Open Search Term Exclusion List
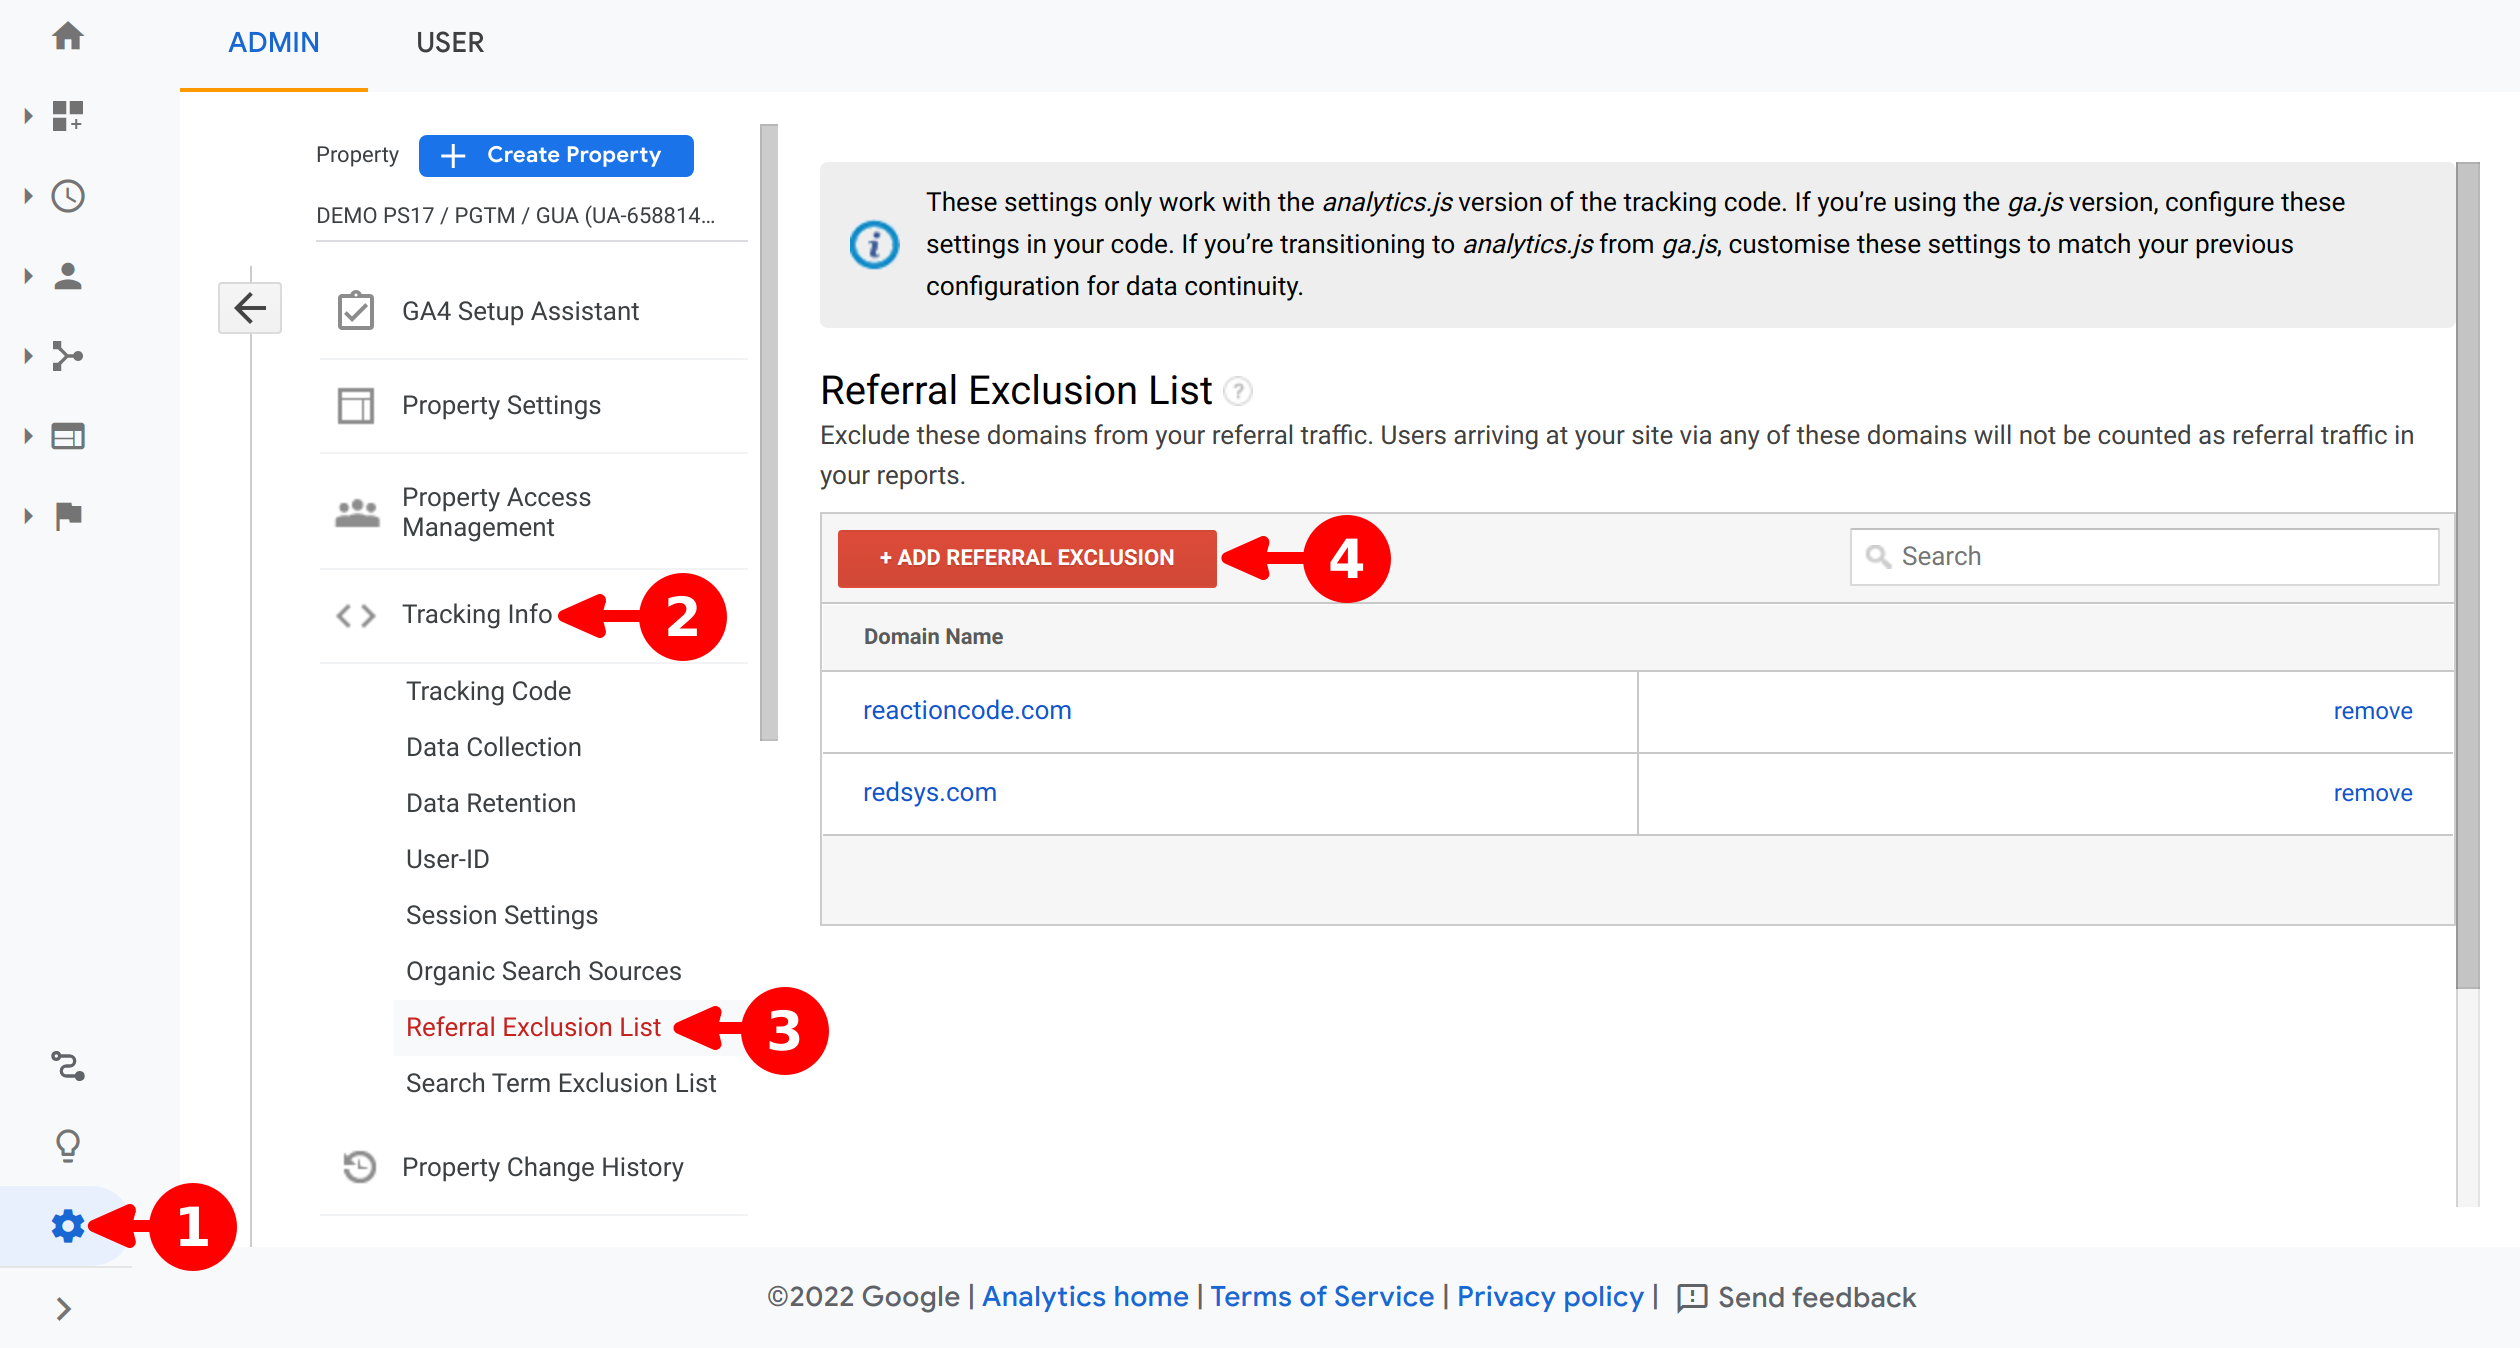 pos(560,1083)
